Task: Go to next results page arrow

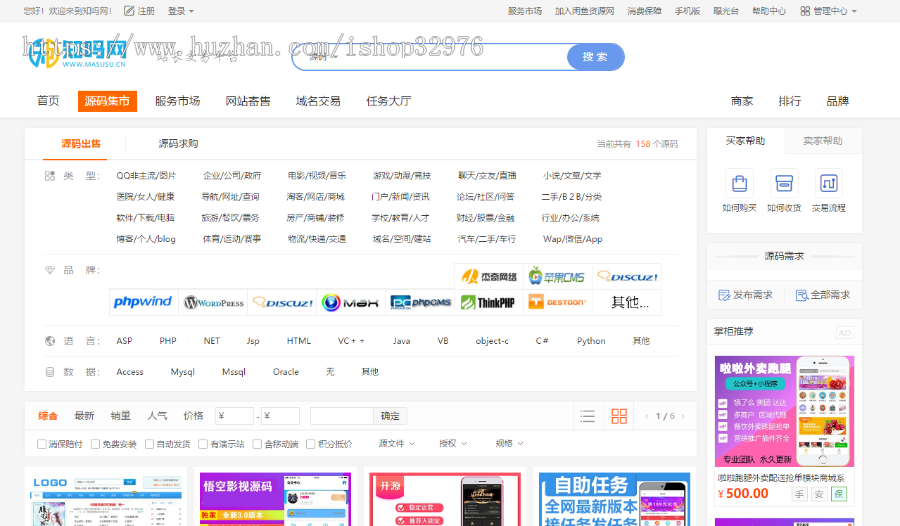Action: click(683, 416)
